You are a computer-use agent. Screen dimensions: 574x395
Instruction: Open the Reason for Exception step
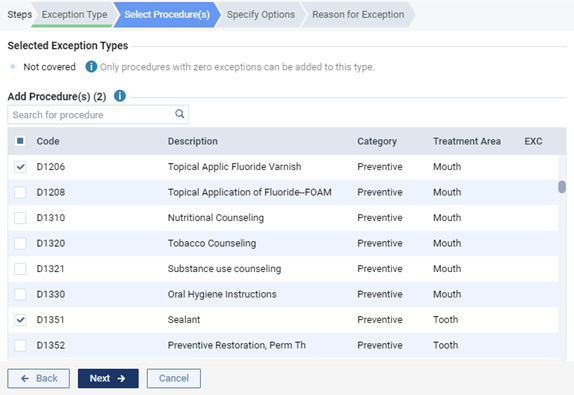(358, 15)
